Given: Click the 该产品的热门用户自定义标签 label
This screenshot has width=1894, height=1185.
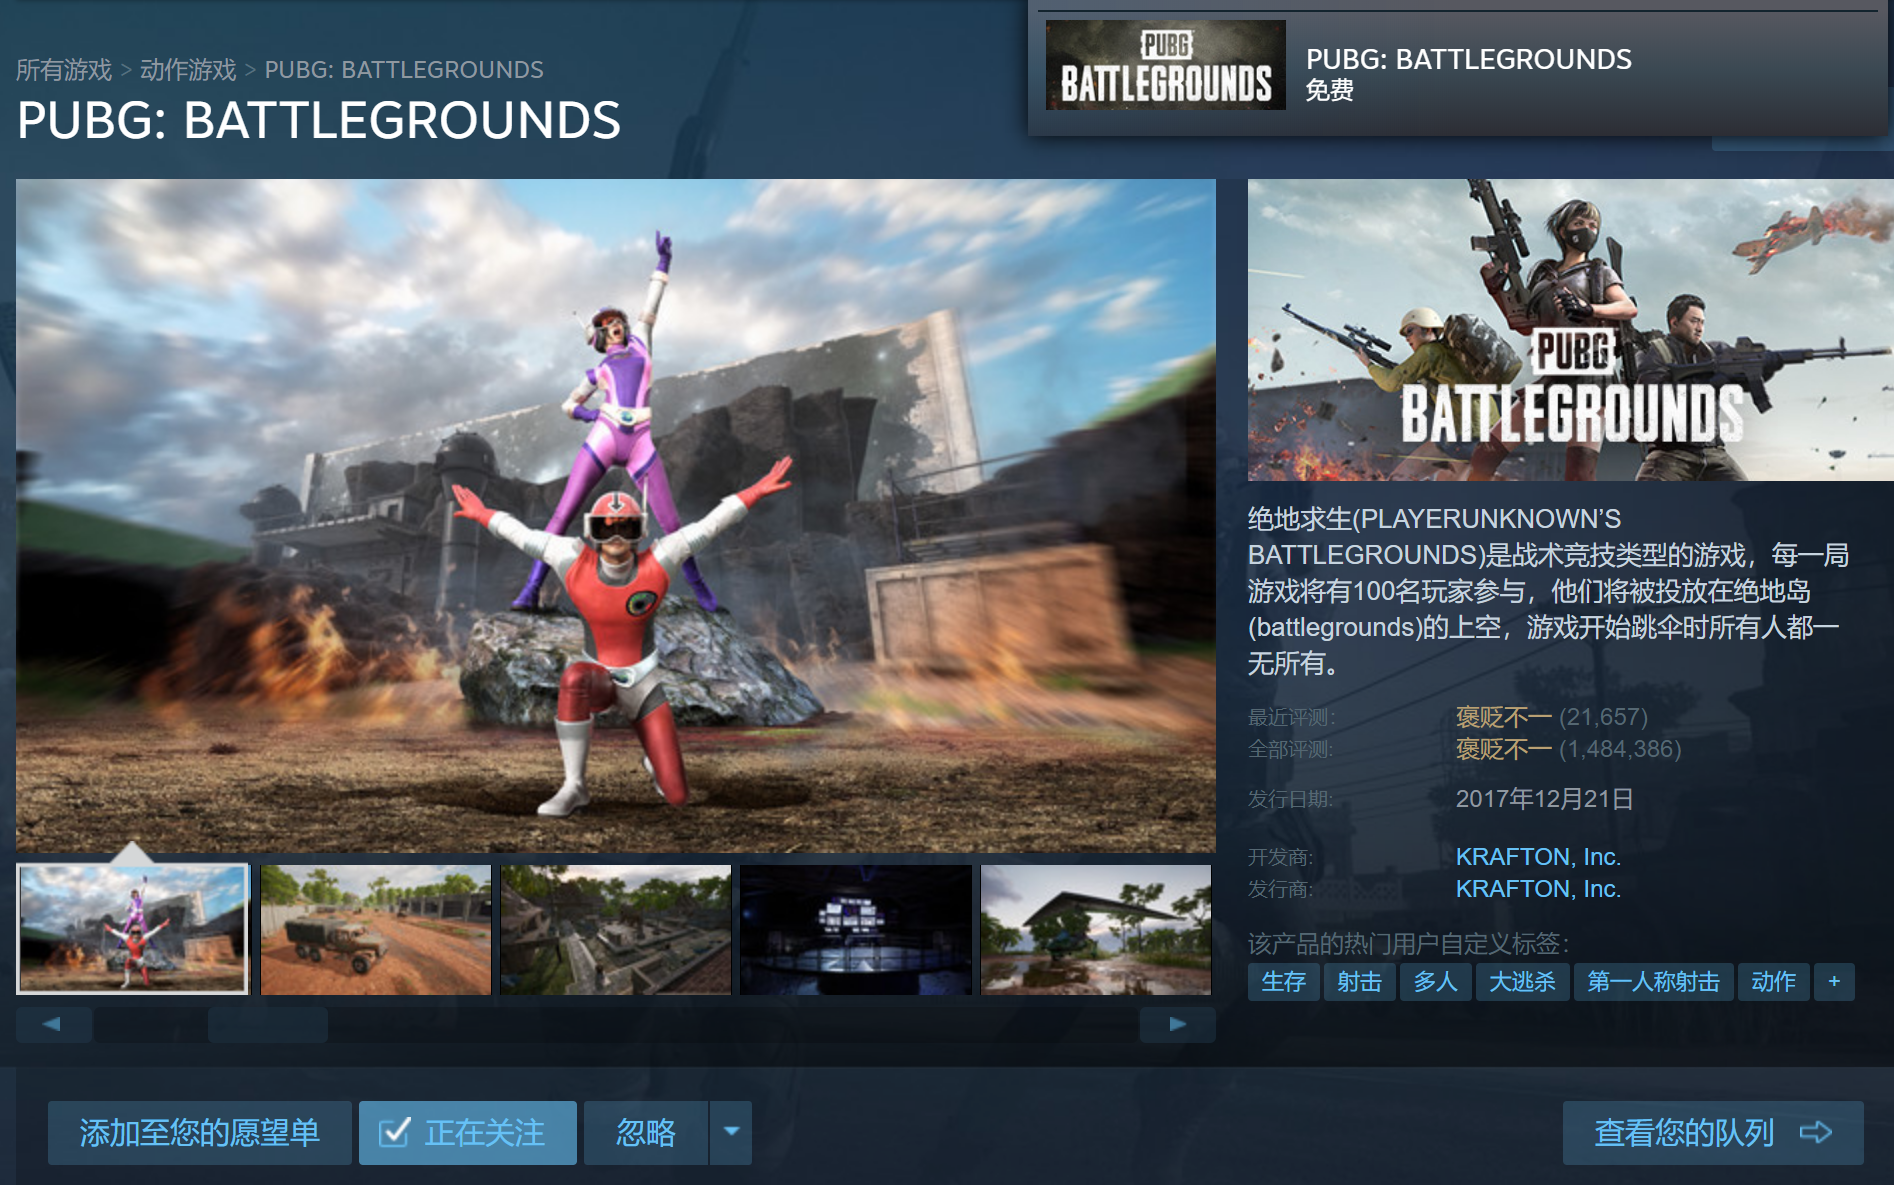Looking at the screenshot, I should tap(1408, 944).
